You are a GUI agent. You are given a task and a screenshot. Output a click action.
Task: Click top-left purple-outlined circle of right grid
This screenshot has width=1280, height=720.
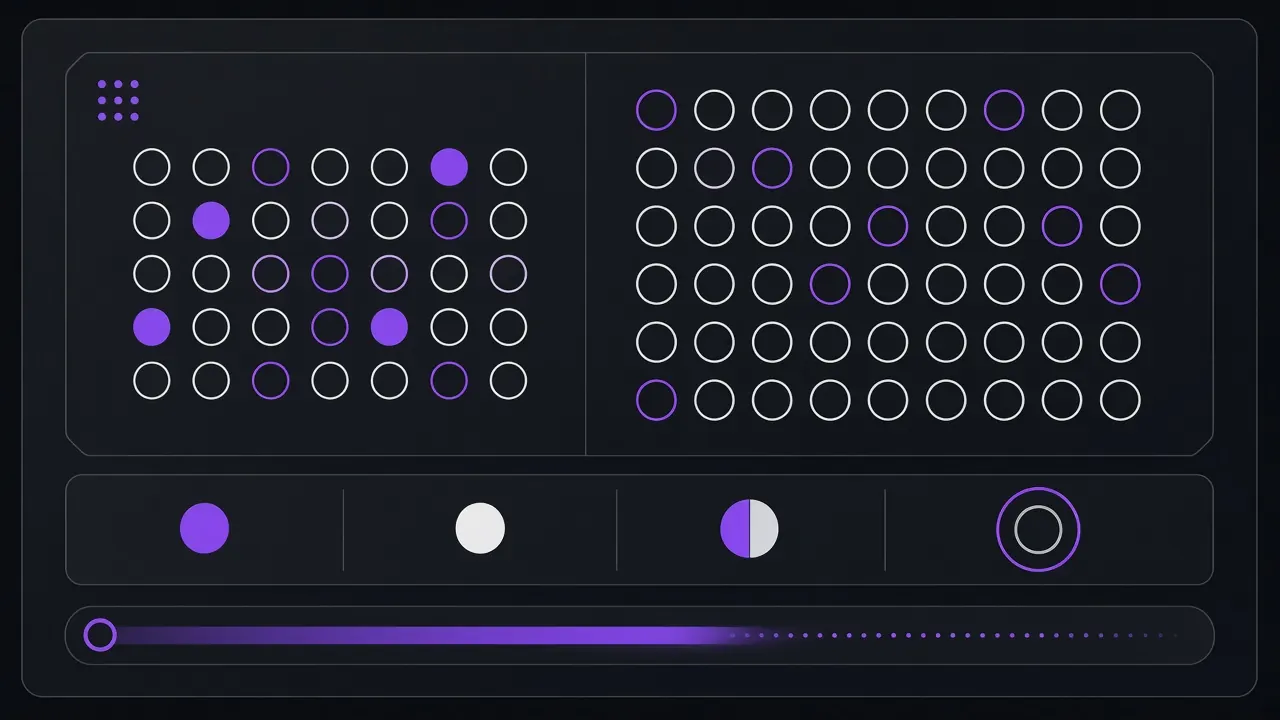[x=656, y=110]
